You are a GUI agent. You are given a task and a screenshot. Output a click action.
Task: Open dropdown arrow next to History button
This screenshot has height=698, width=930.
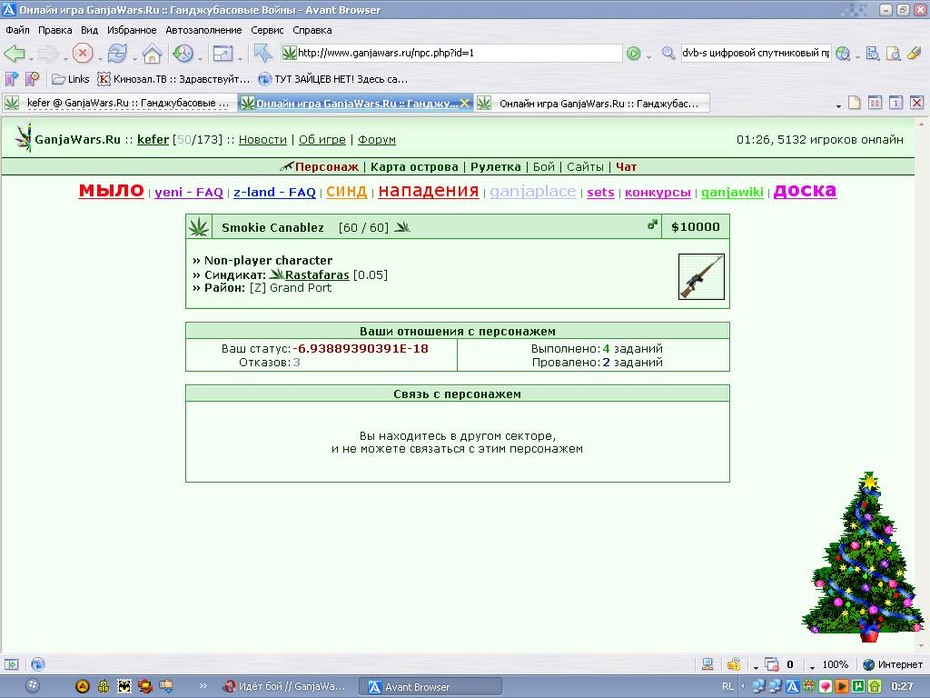pyautogui.click(x=200, y=58)
